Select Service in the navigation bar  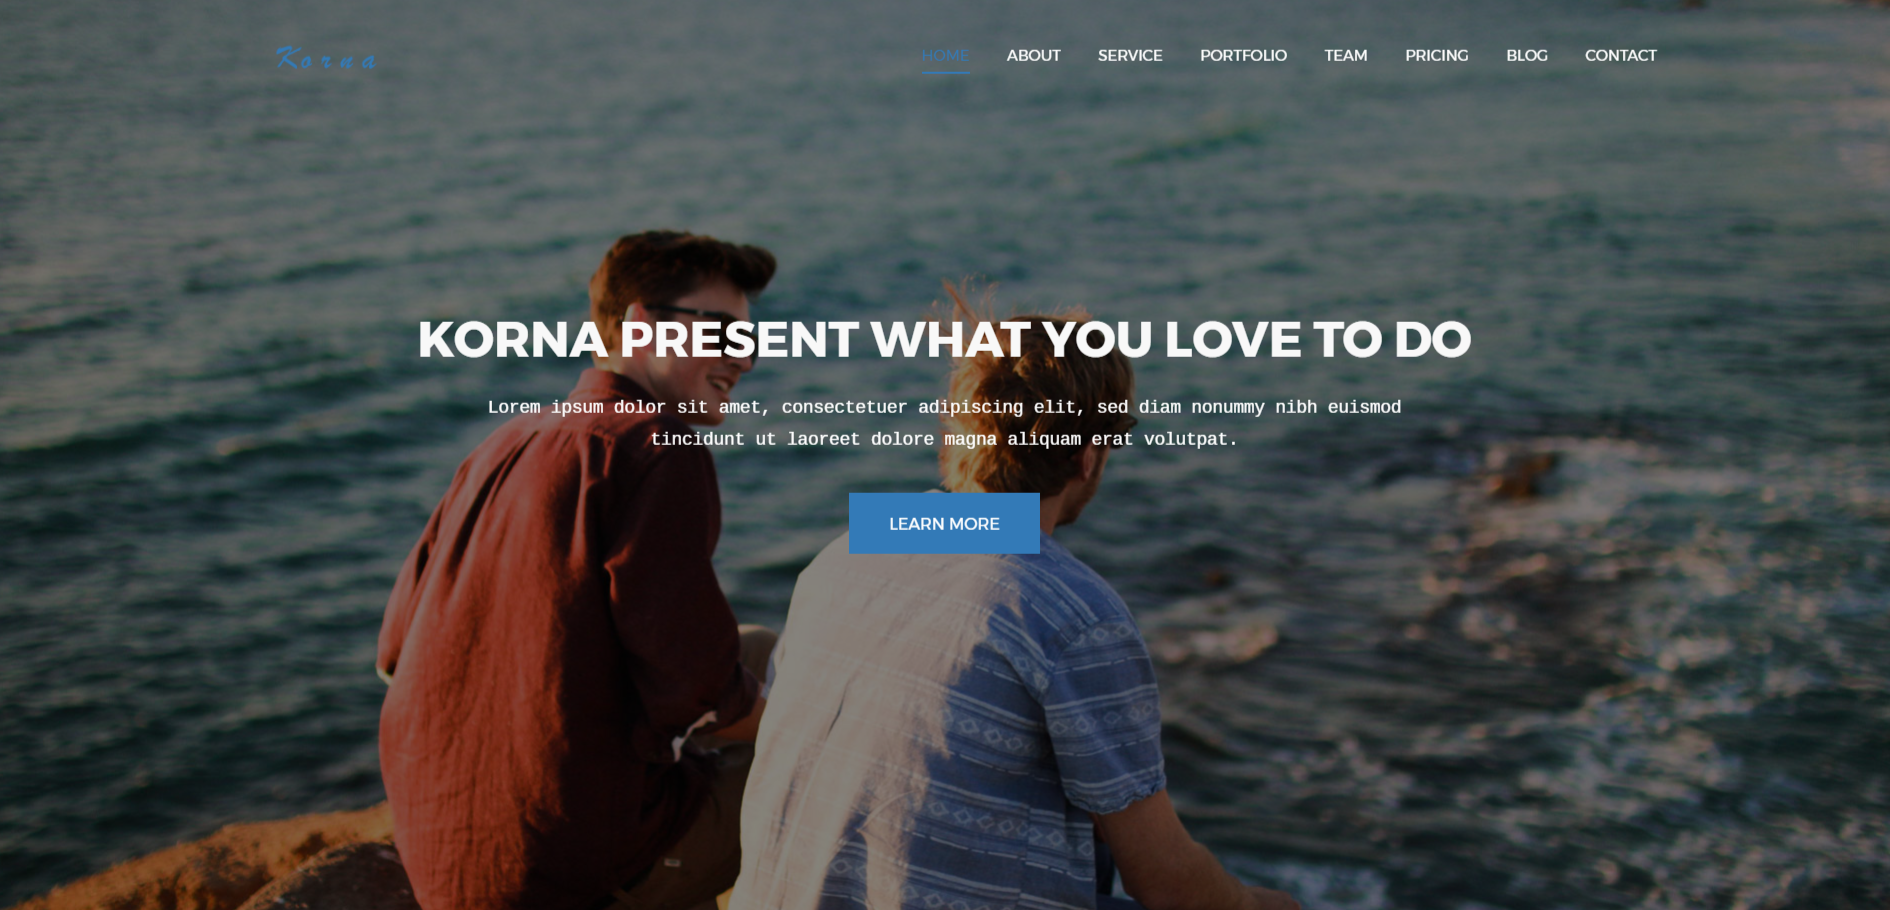click(1130, 55)
